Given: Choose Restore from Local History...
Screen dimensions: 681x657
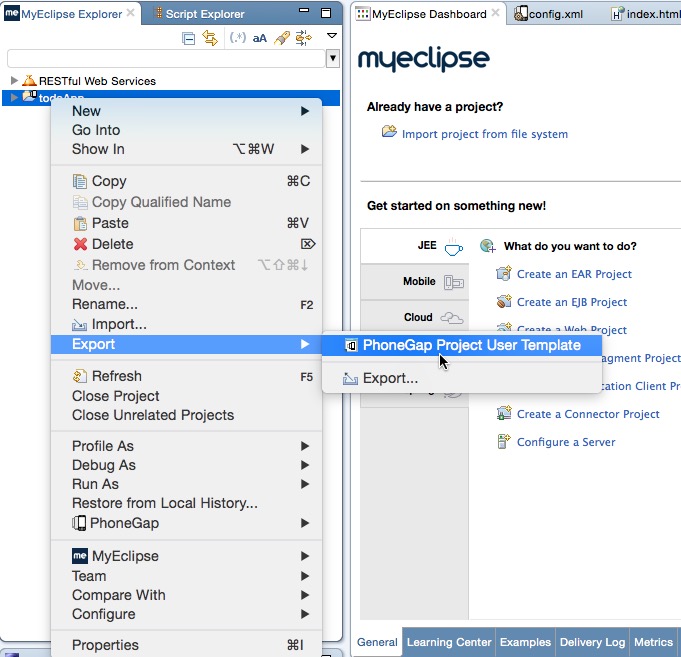Looking at the screenshot, I should click(x=186, y=503).
